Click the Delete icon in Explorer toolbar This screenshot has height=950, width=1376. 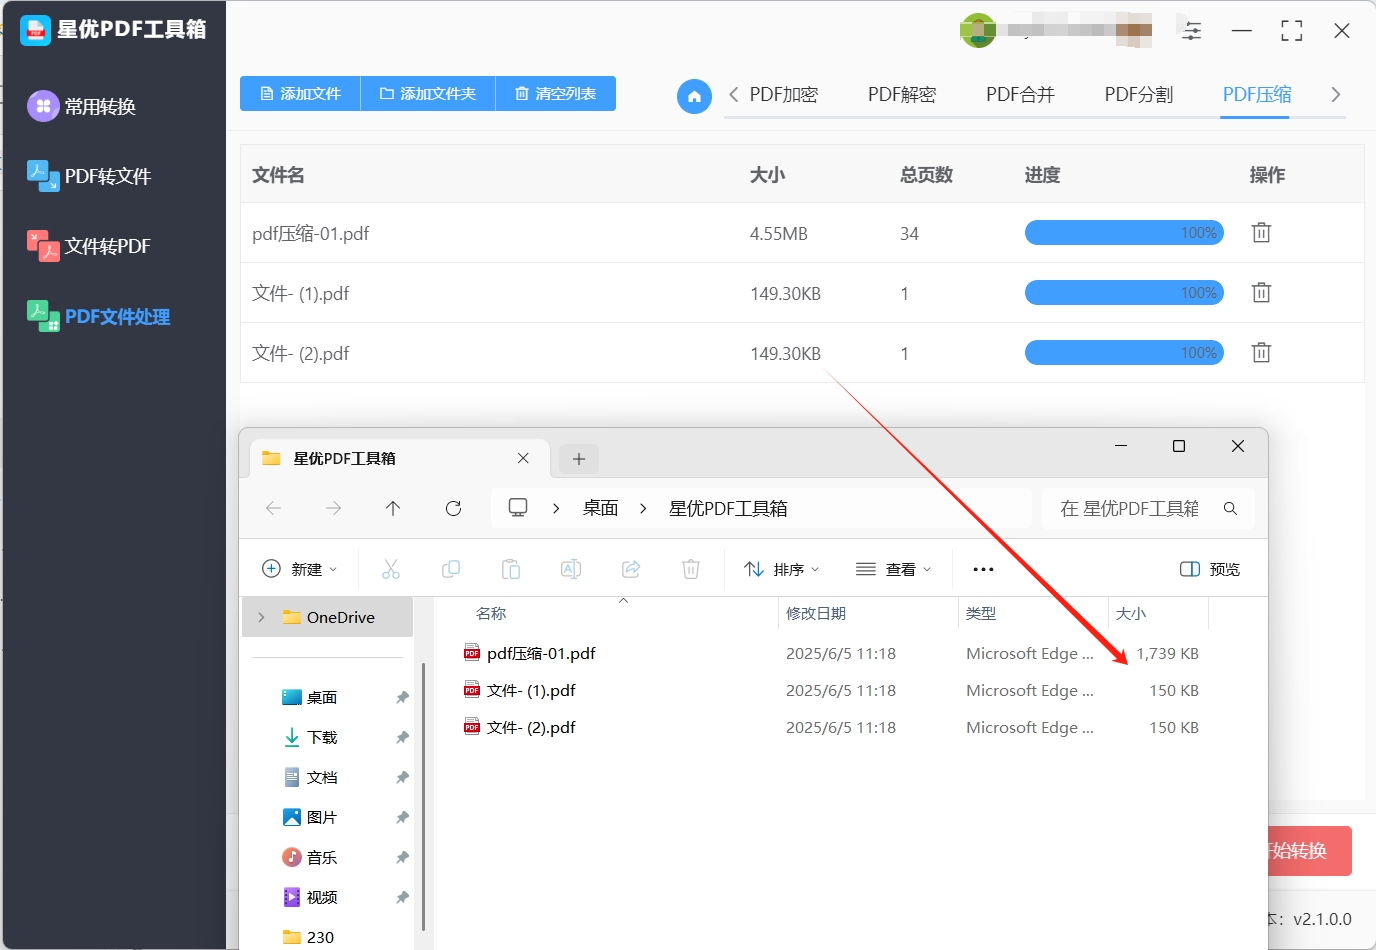coord(691,569)
